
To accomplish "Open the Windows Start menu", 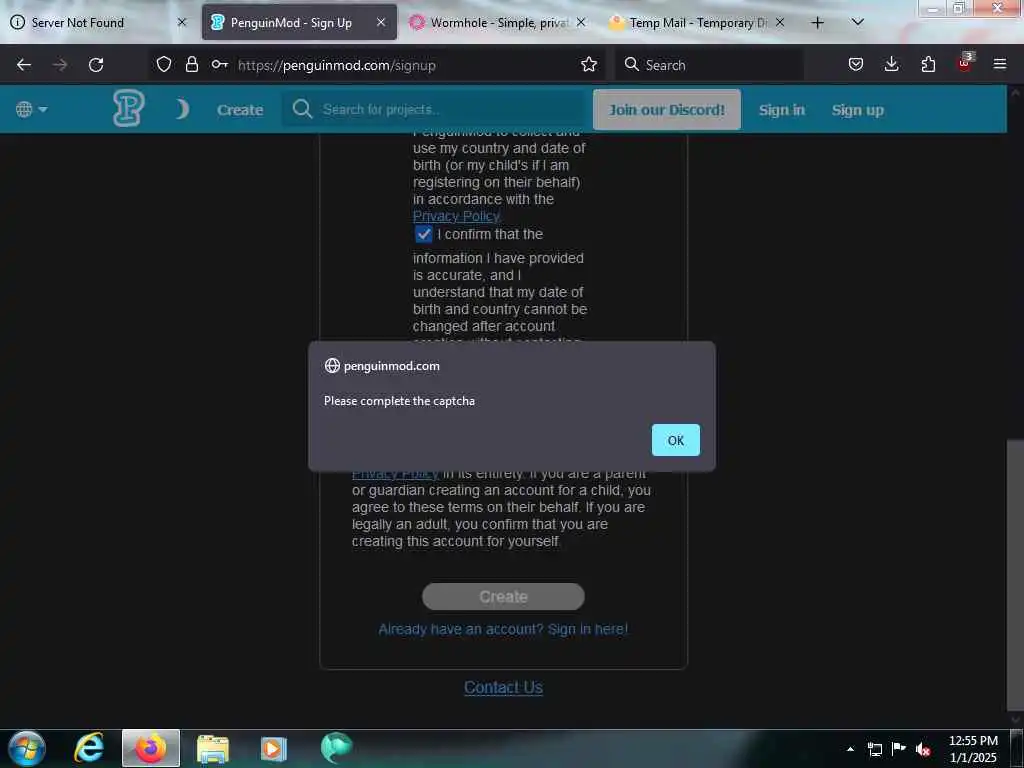I will (27, 748).
